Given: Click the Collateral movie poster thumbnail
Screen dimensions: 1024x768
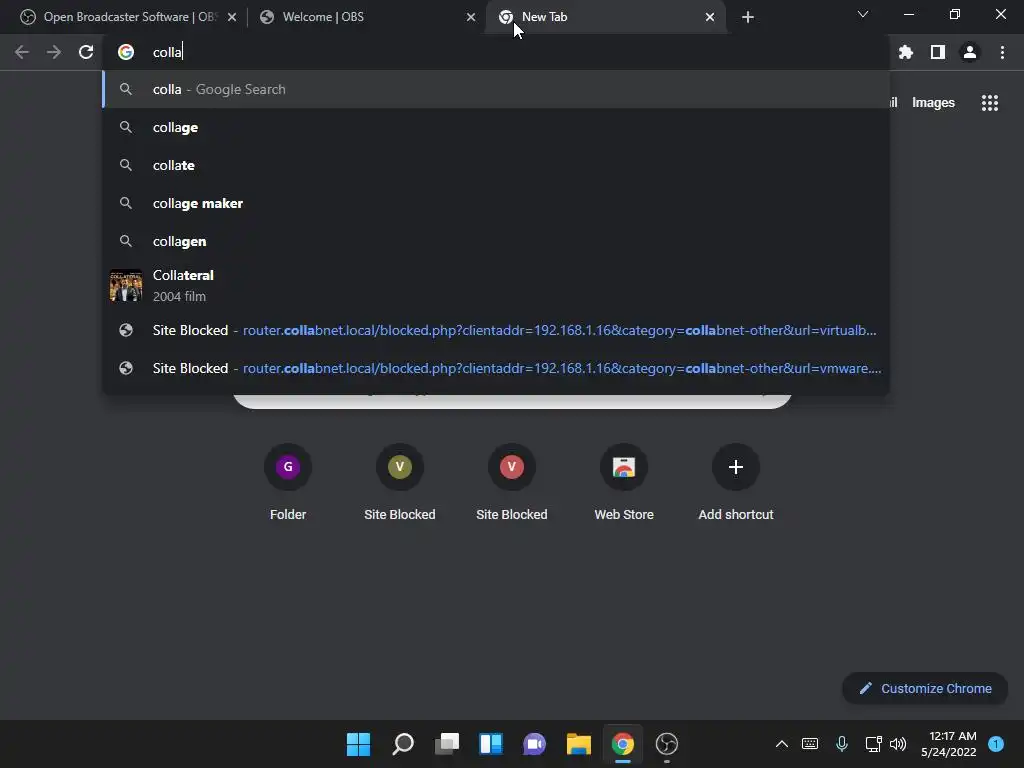Looking at the screenshot, I should (x=126, y=286).
